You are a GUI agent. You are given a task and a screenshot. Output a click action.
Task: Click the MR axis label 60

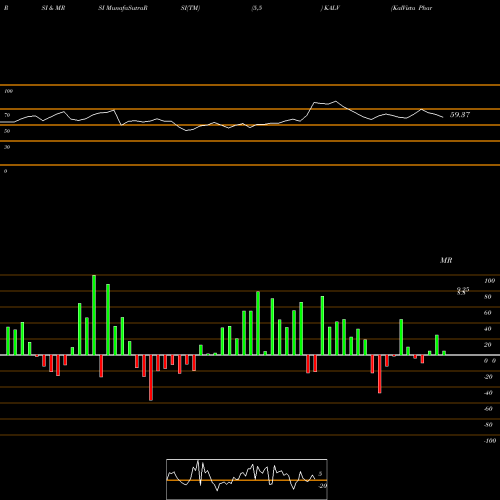[488, 313]
